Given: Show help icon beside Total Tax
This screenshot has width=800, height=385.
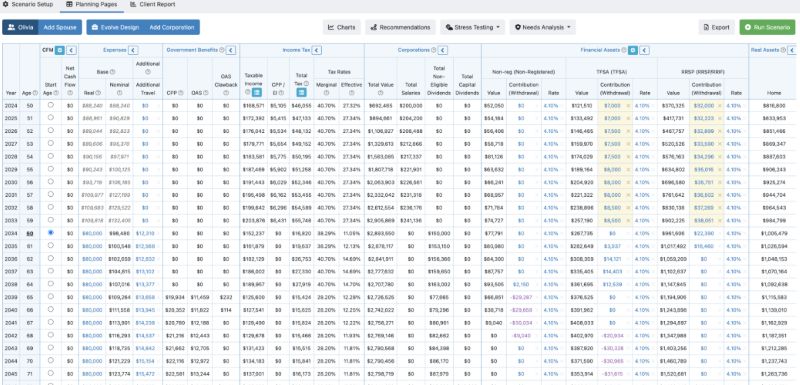Looking at the screenshot, I should (307, 83).
